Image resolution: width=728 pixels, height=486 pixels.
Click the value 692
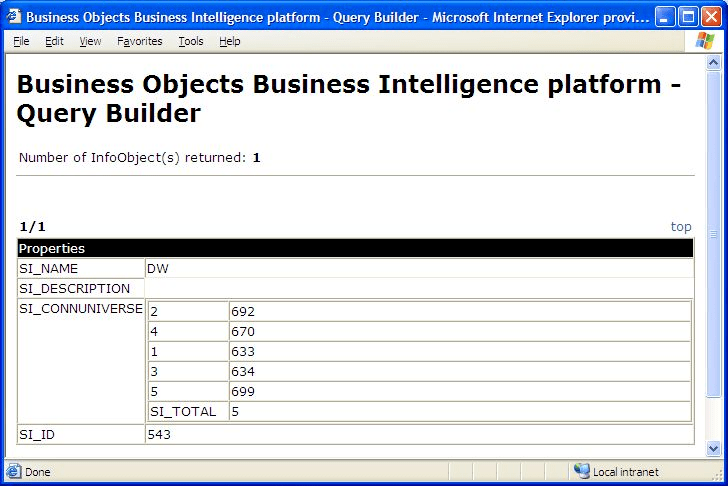[x=243, y=311]
